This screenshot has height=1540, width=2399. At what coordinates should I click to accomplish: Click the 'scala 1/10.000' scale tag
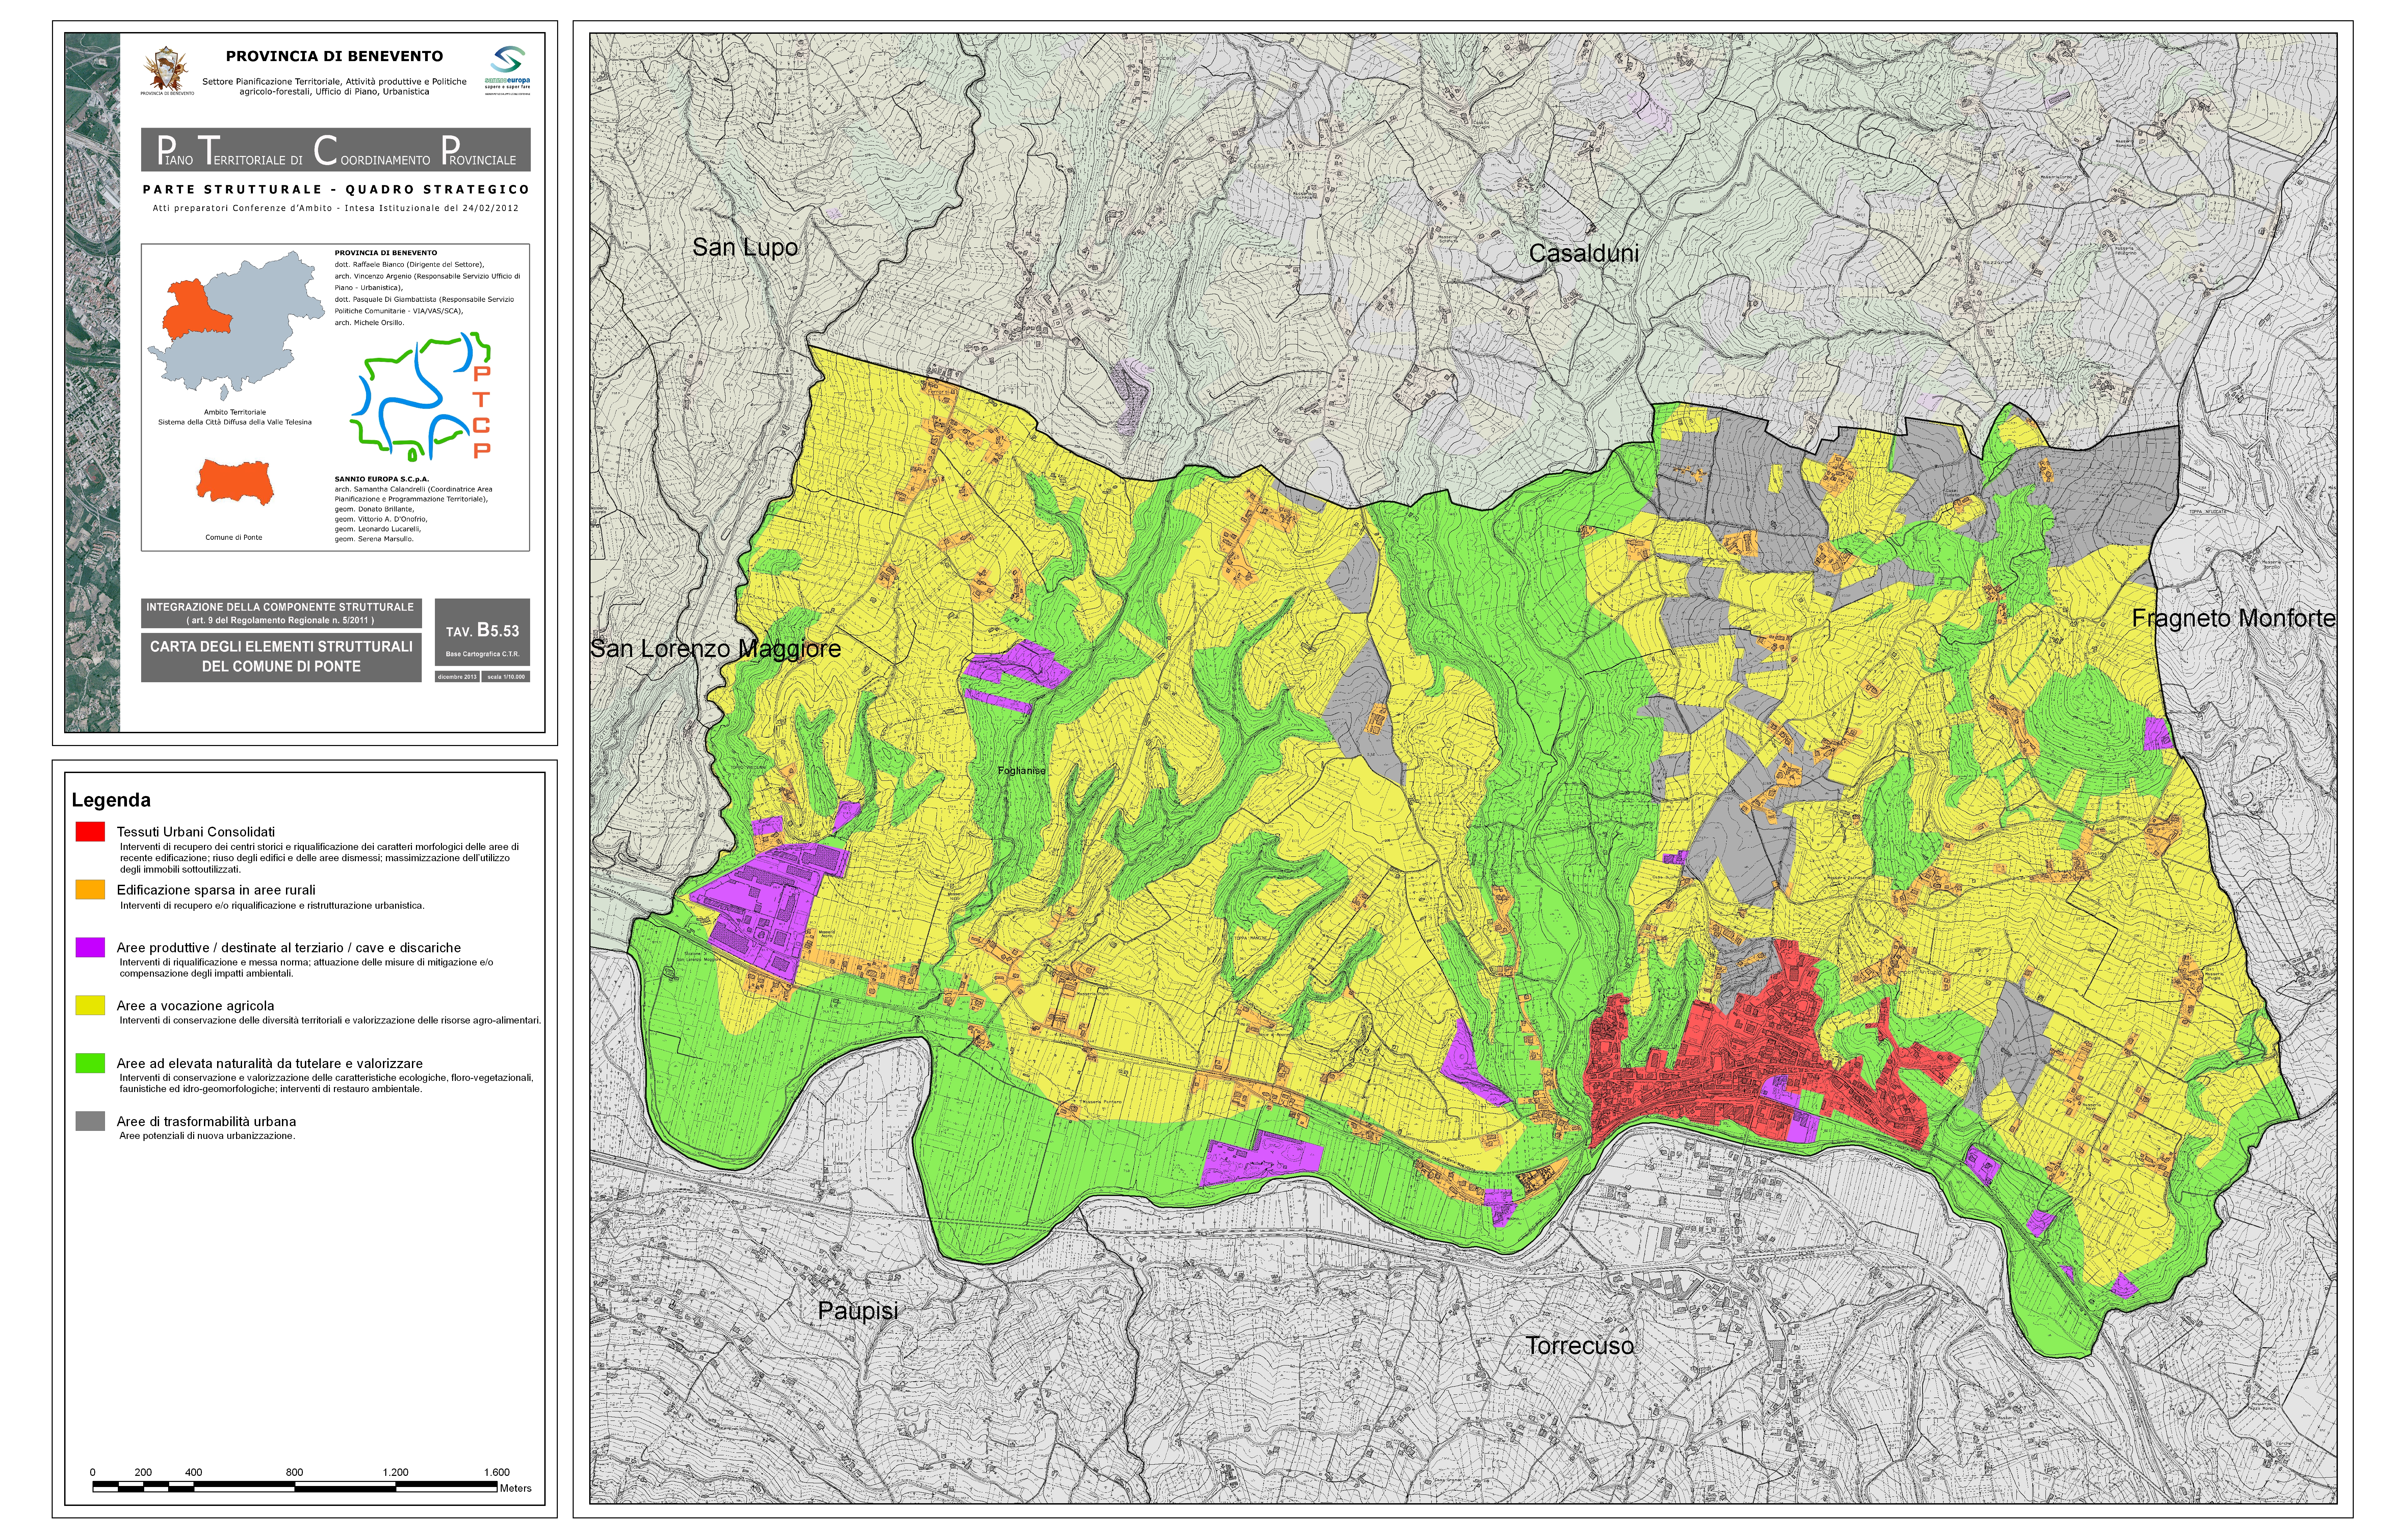point(506,677)
